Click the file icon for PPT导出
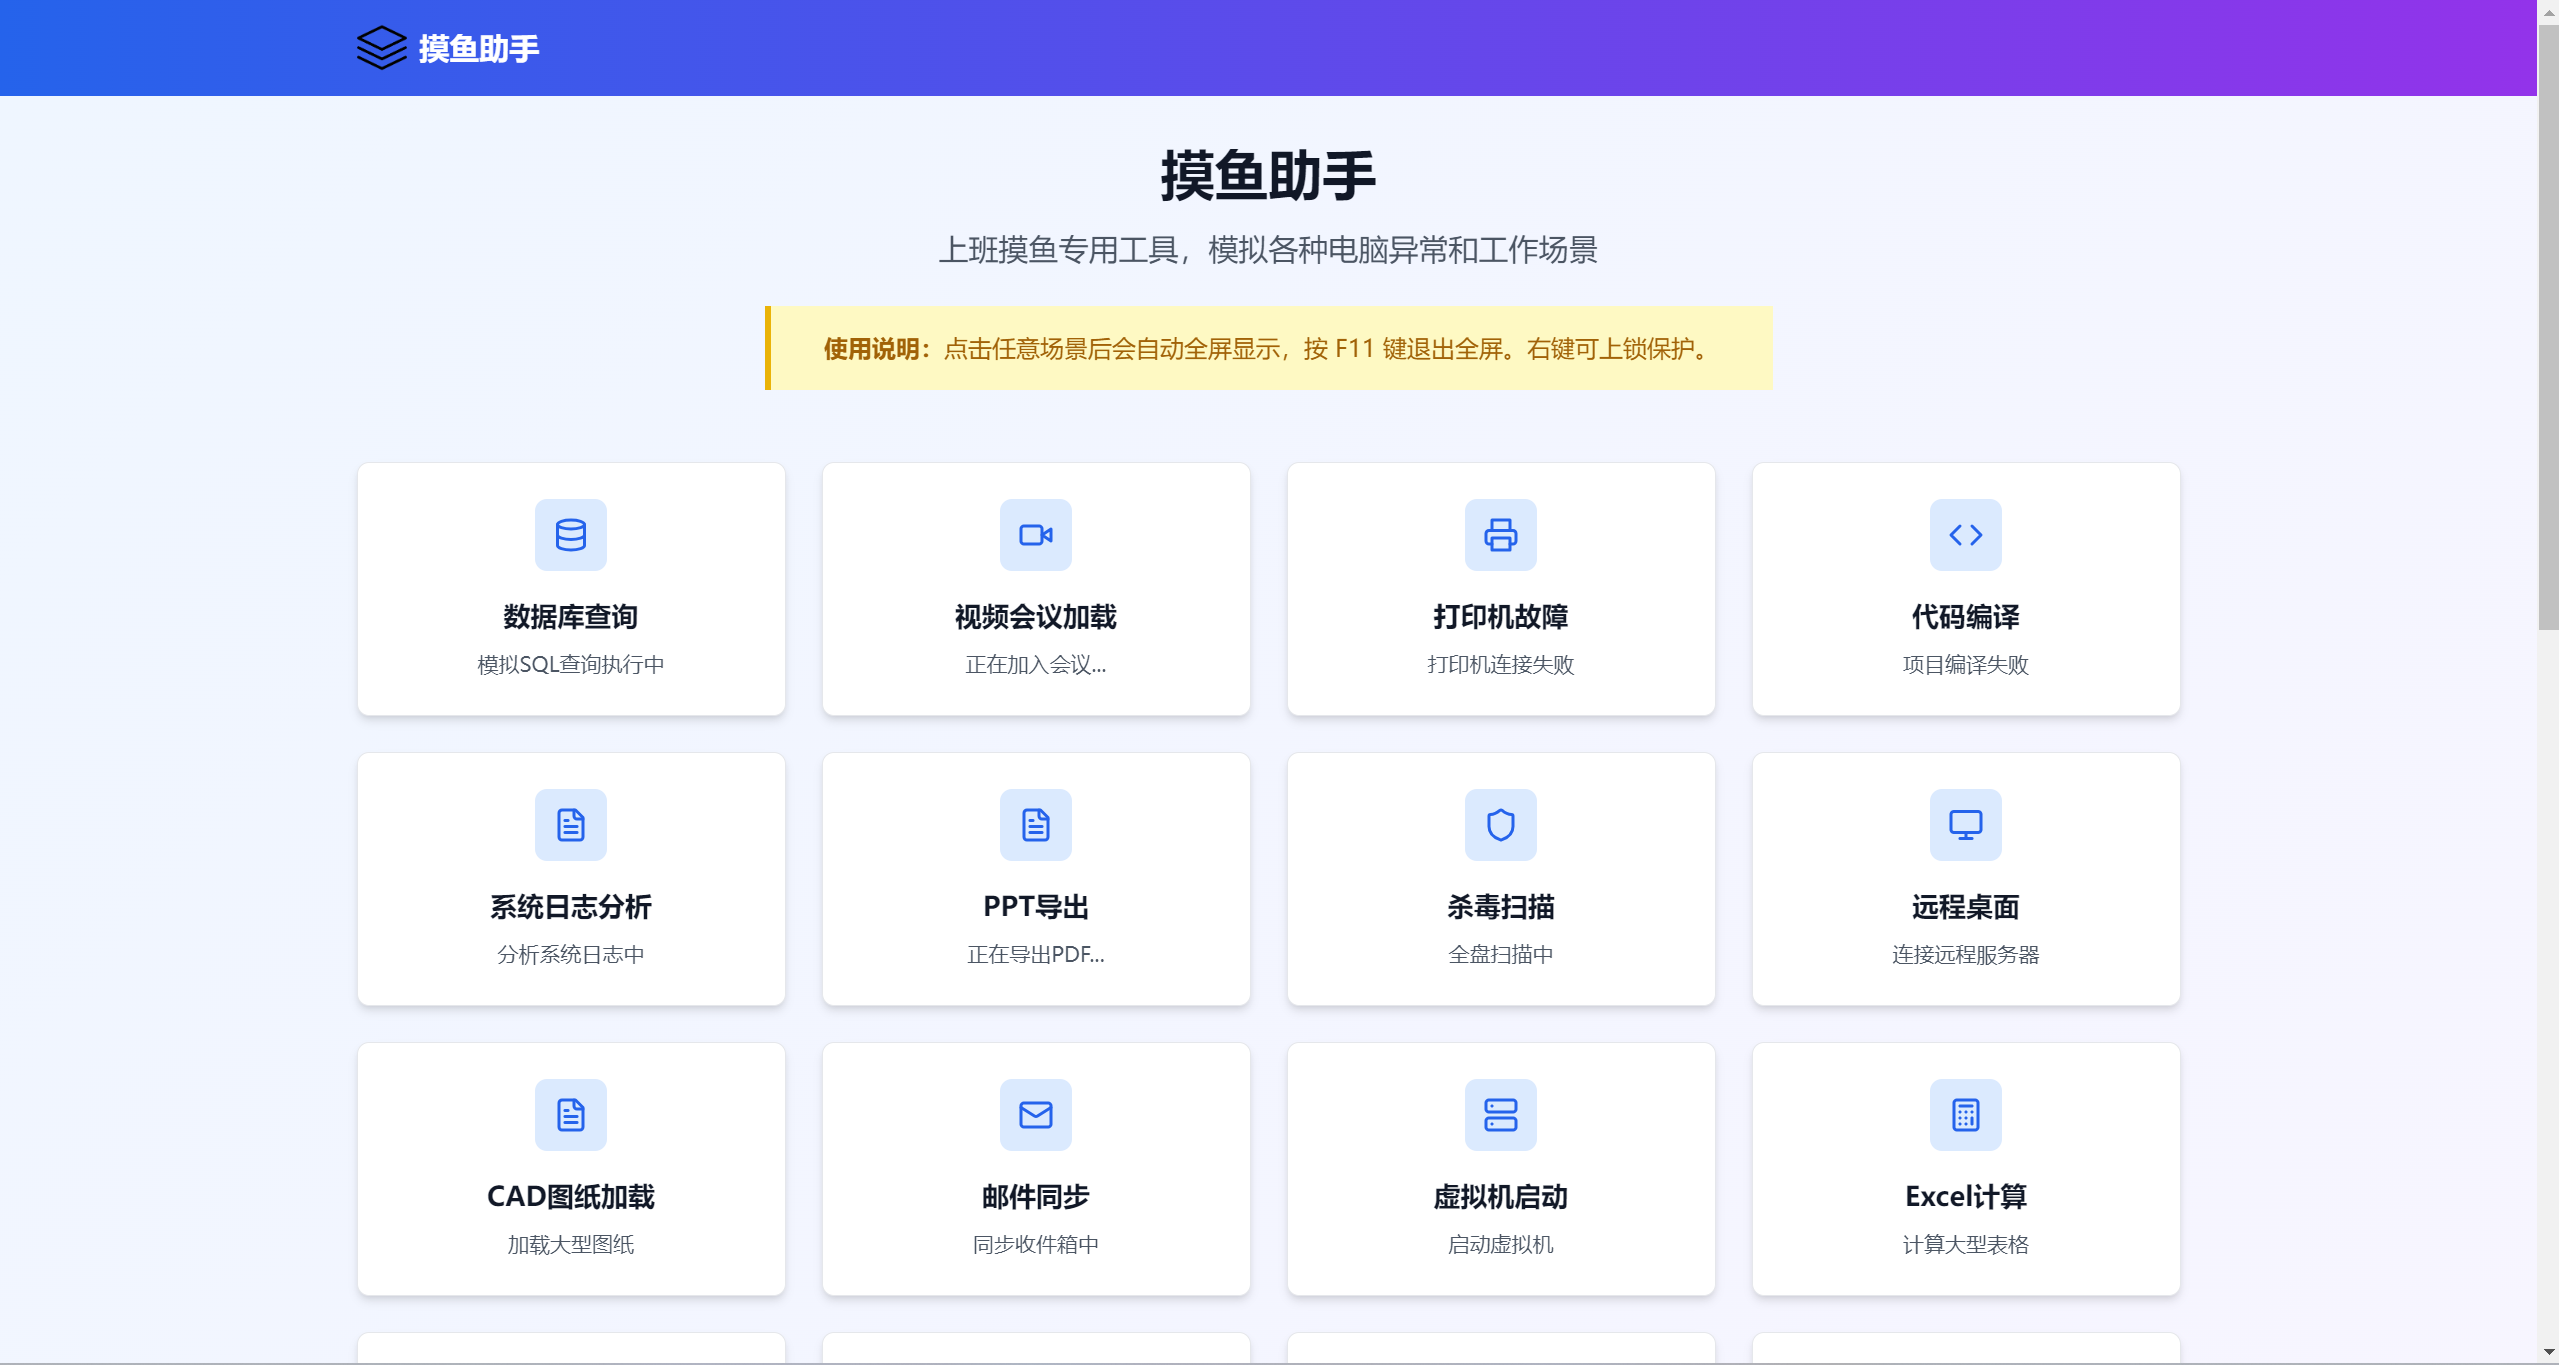The width and height of the screenshot is (2559, 1365). pyautogui.click(x=1035, y=825)
